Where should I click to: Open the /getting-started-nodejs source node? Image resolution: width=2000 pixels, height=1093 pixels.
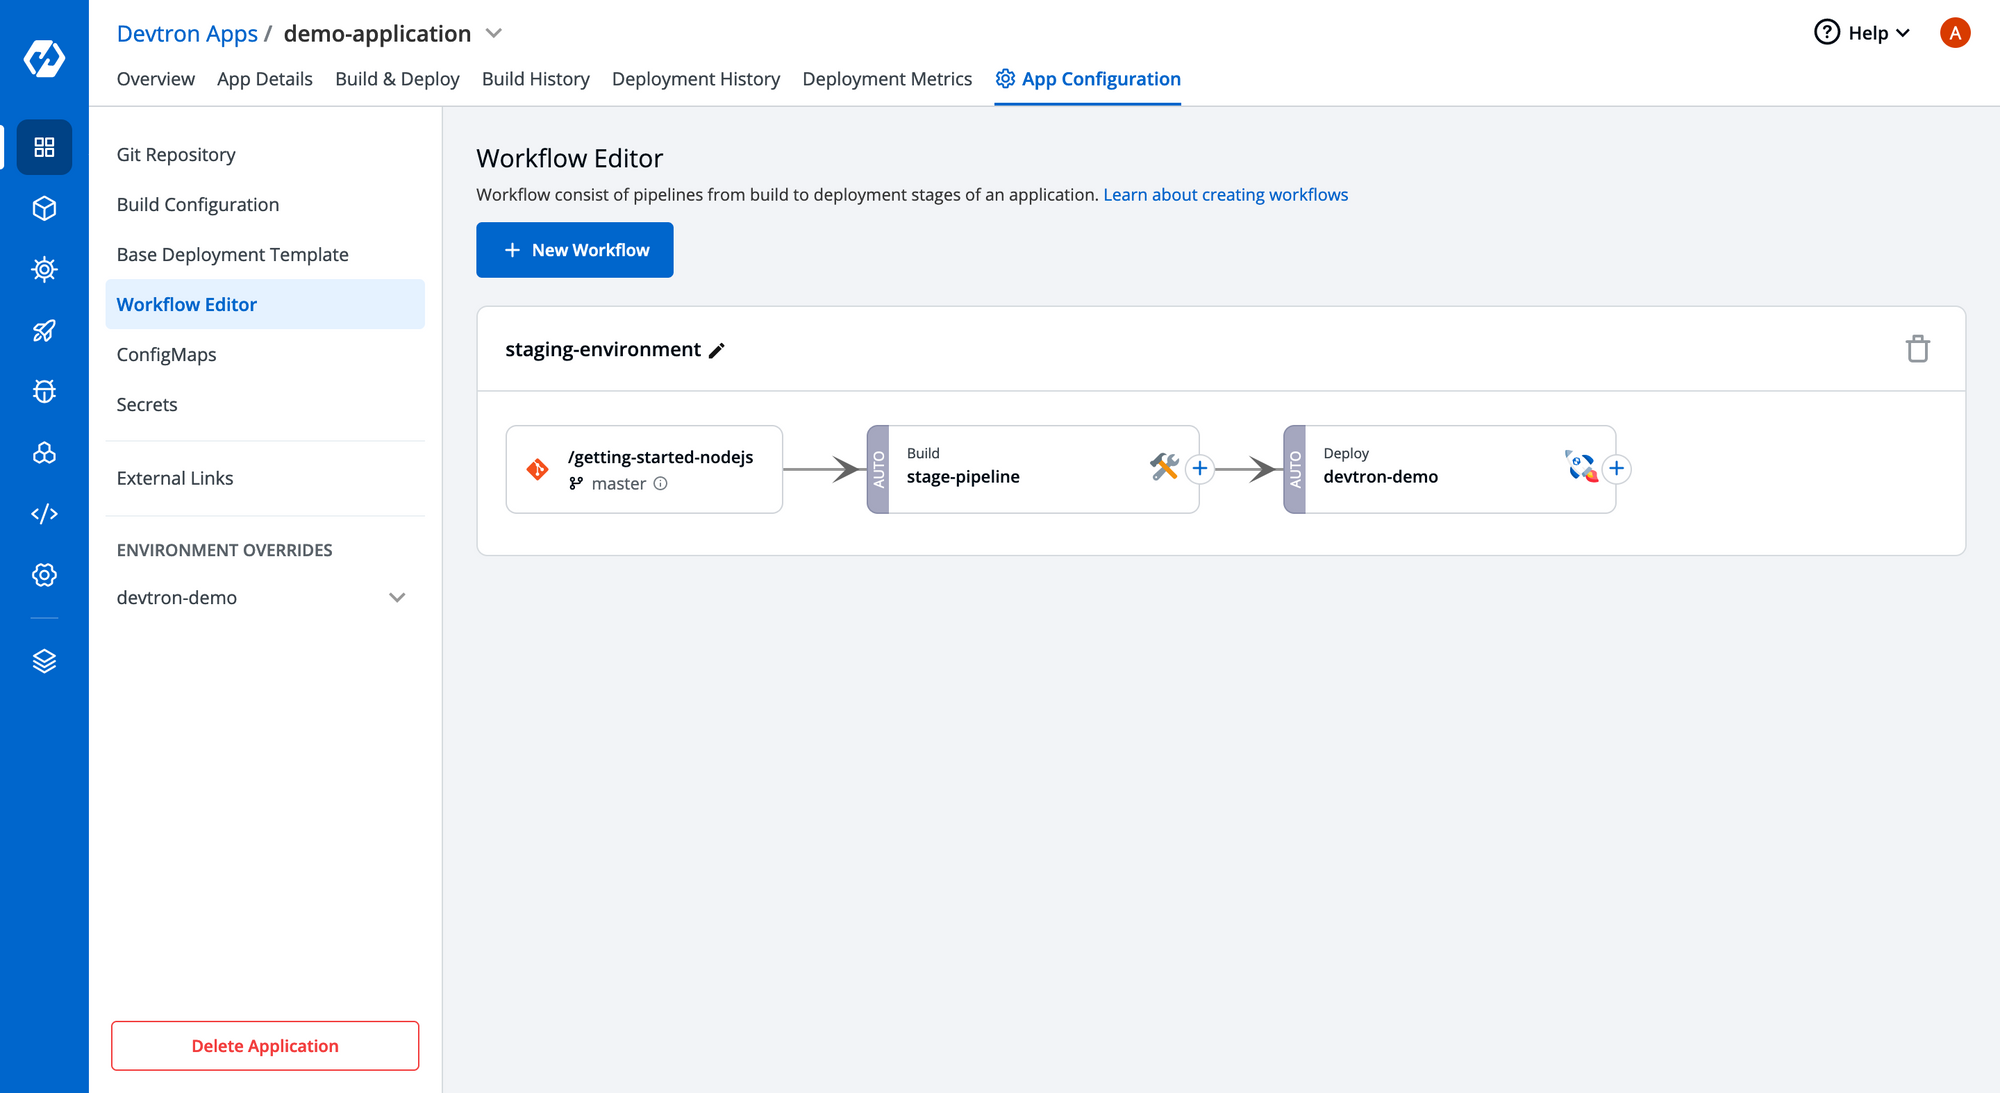pos(644,470)
